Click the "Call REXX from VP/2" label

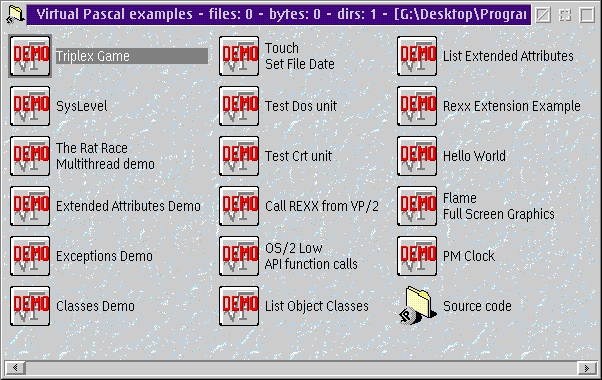(x=322, y=206)
